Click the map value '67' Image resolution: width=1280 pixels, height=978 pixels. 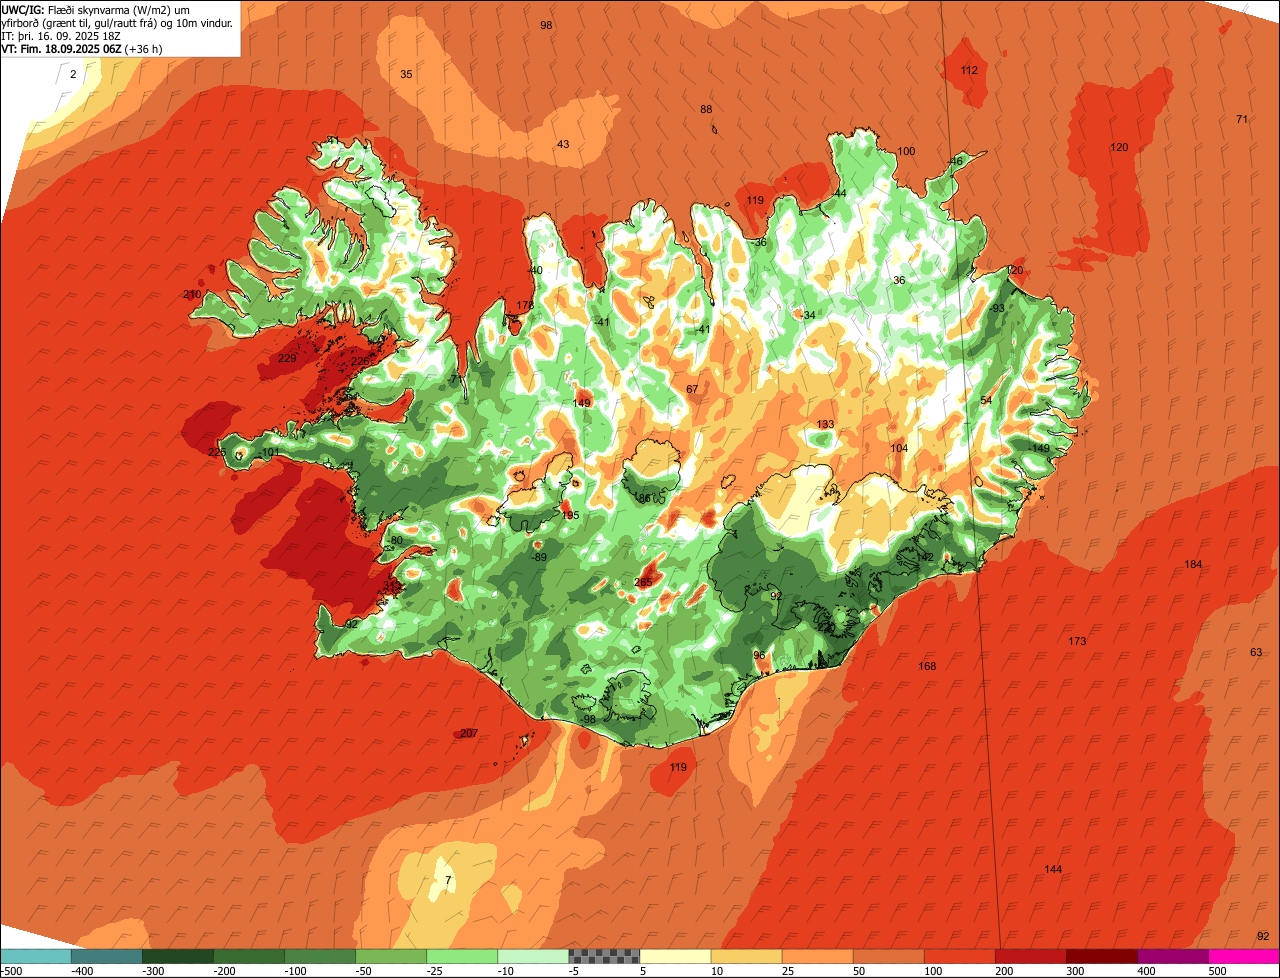pyautogui.click(x=692, y=389)
